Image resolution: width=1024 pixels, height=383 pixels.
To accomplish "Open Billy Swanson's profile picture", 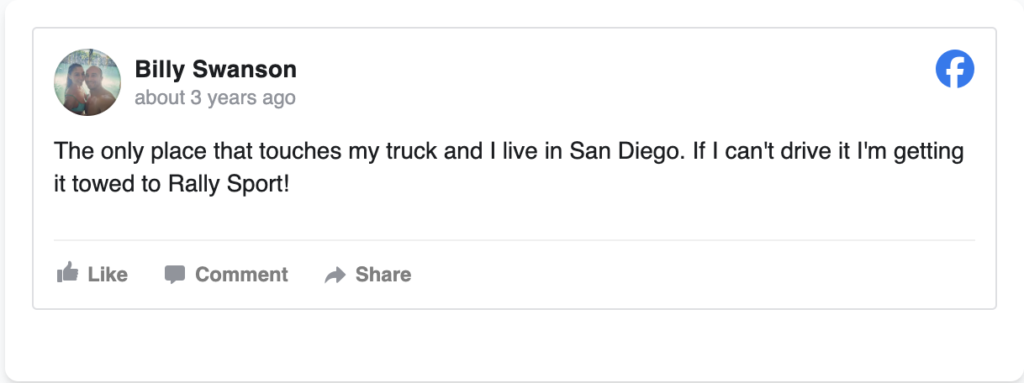I will (87, 82).
